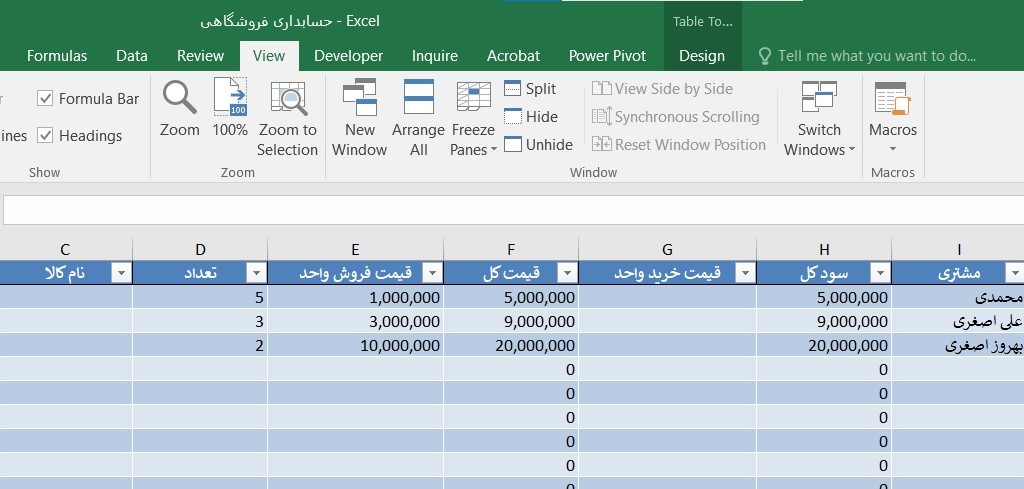Viewport: 1024px width, 489px height.
Task: Toggle the Formula Bar checkbox
Action: [45, 99]
